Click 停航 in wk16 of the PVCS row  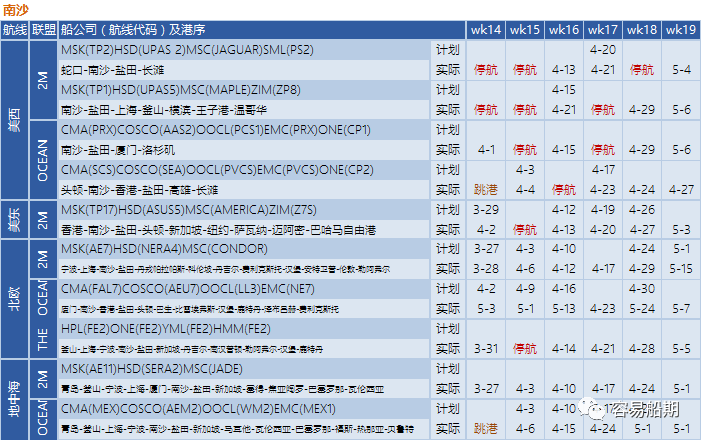click(x=564, y=190)
